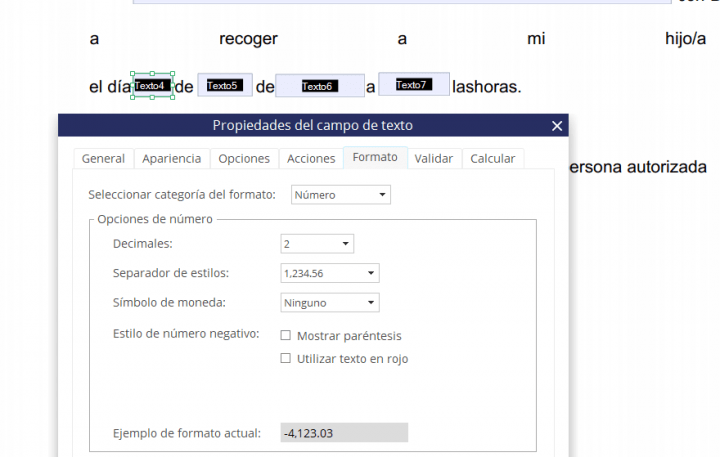Click the Estilo de número negativo label
Image resolution: width=720 pixels, height=457 pixels.
186,333
